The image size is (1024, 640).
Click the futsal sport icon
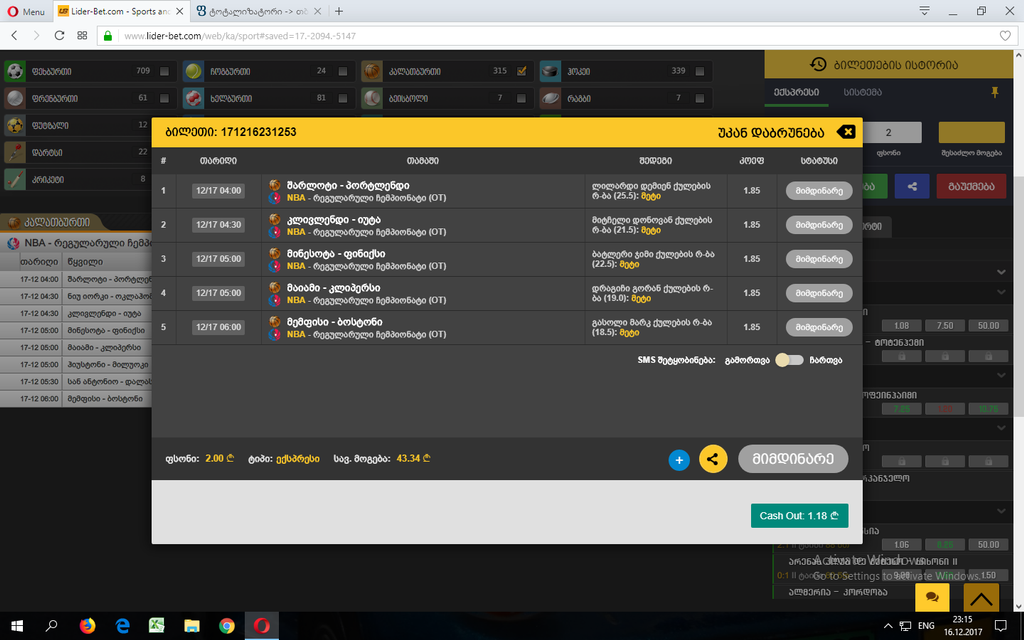tap(15, 125)
